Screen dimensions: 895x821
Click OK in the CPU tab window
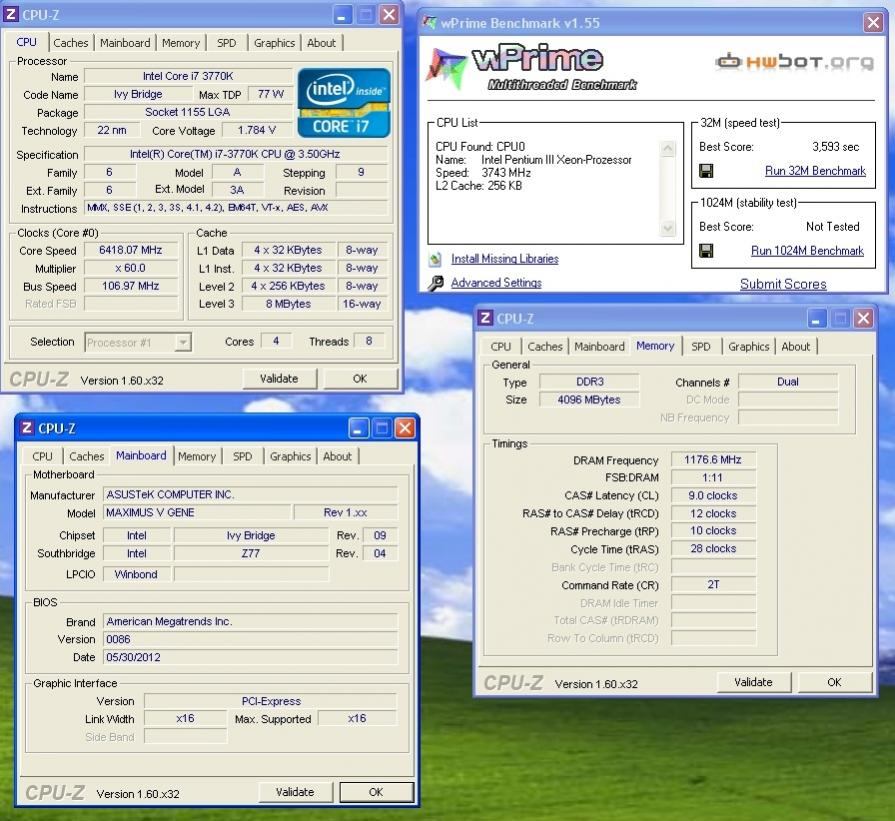[360, 379]
